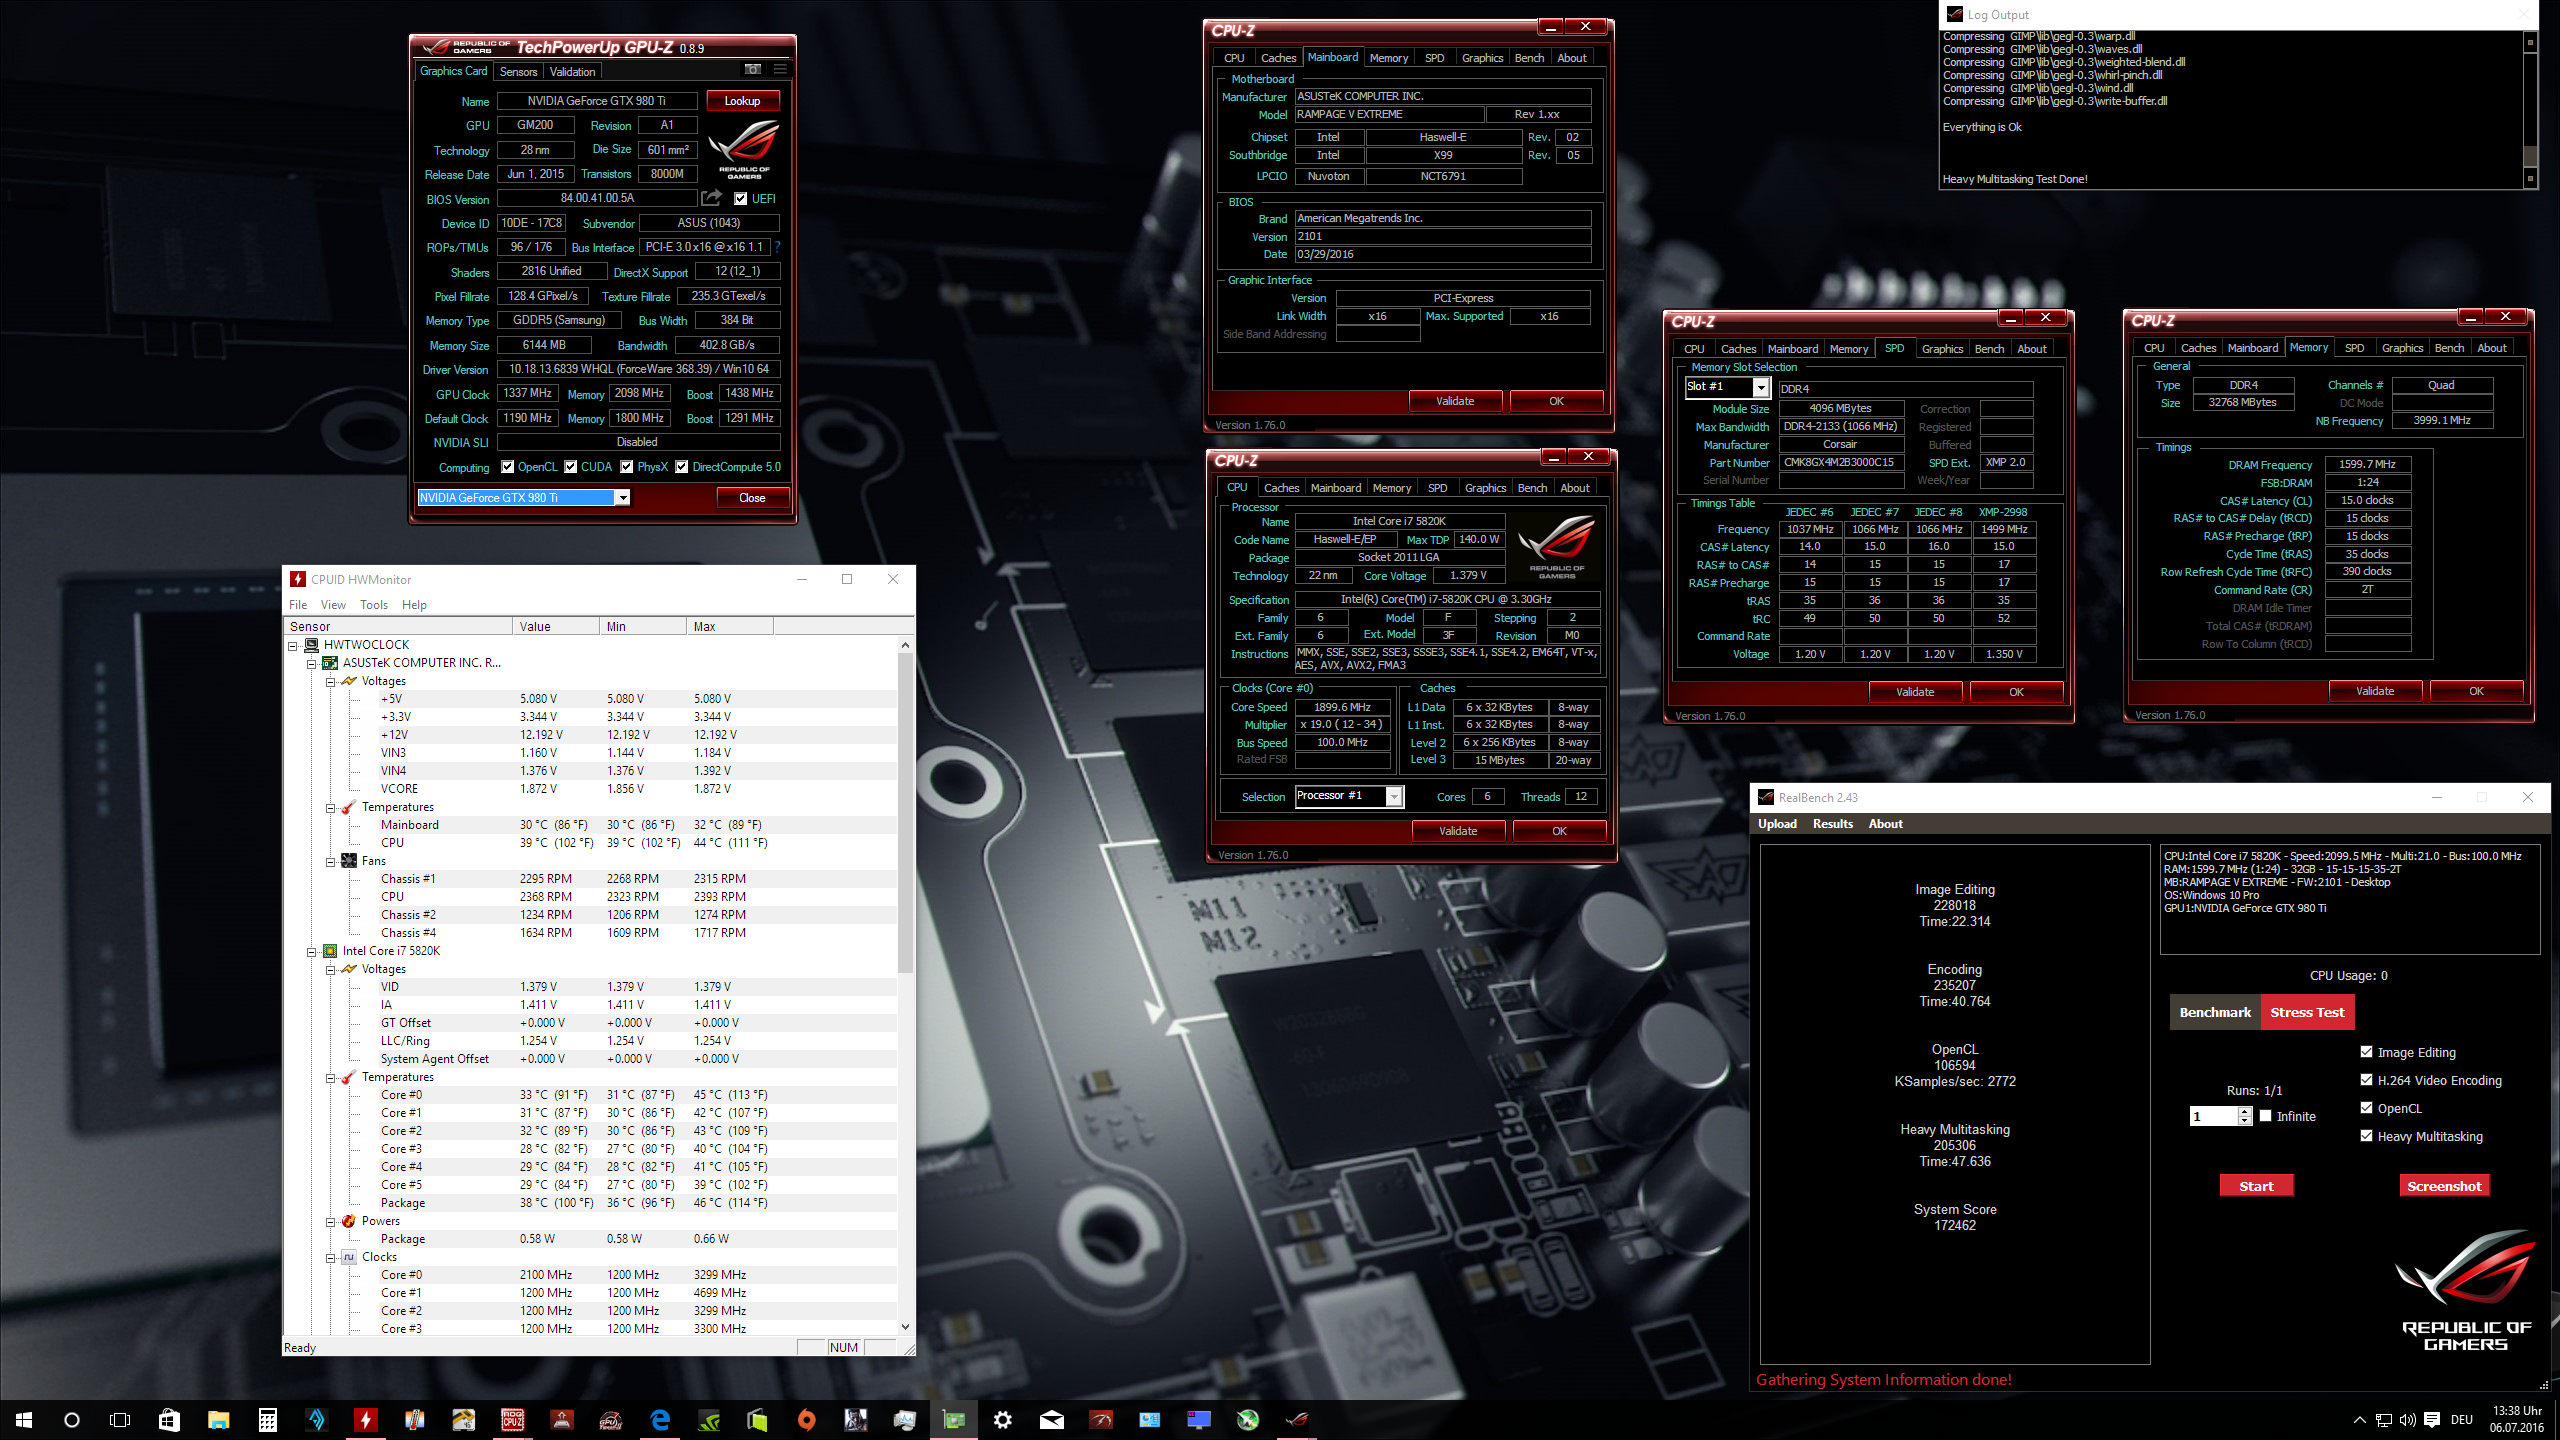Collapse the Fans group in HWMonitor
Image resolution: width=2560 pixels, height=1440 pixels.
[331, 862]
